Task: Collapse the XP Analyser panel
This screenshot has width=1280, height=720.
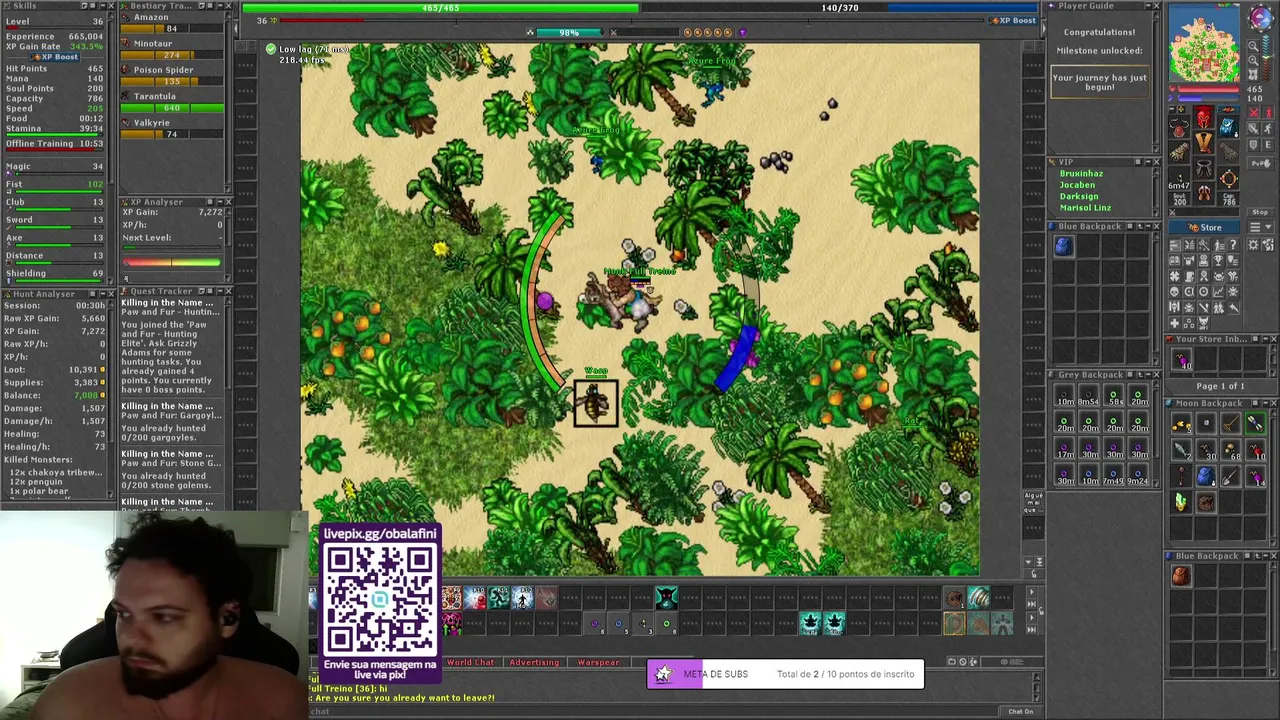Action: [x=220, y=202]
